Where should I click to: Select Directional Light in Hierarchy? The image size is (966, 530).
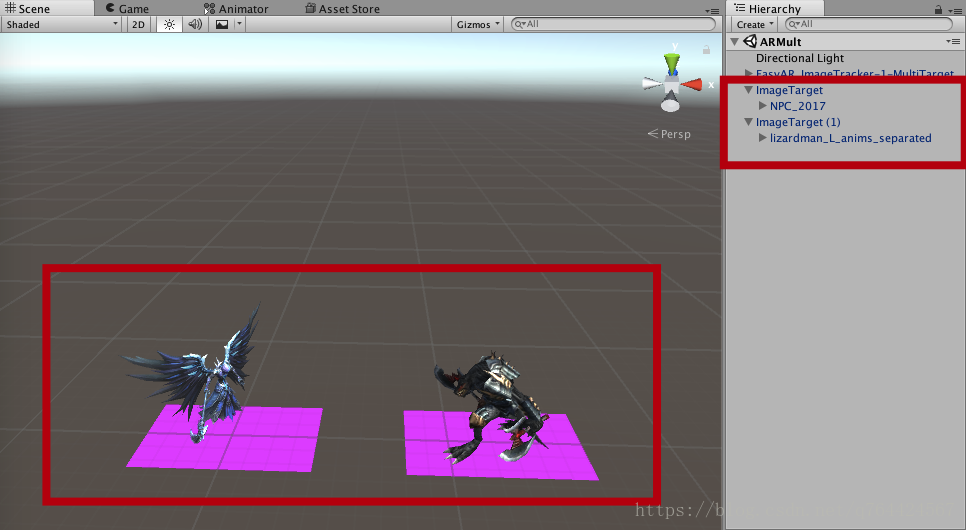tap(800, 58)
